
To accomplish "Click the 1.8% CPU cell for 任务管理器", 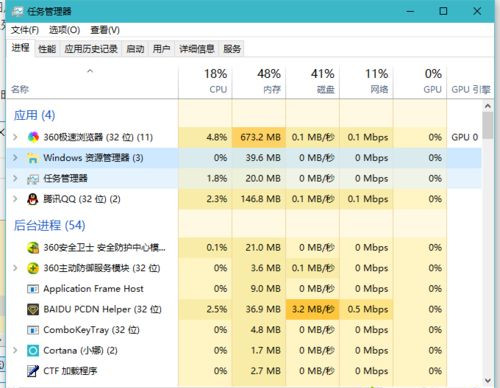I will [205, 178].
